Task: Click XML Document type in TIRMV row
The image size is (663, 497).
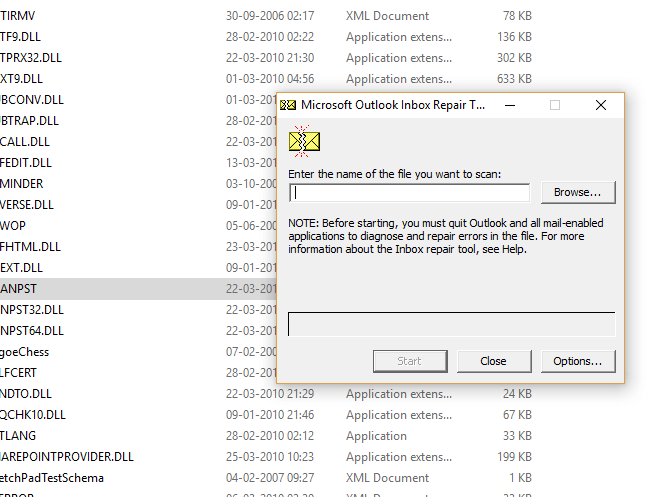Action: point(387,16)
